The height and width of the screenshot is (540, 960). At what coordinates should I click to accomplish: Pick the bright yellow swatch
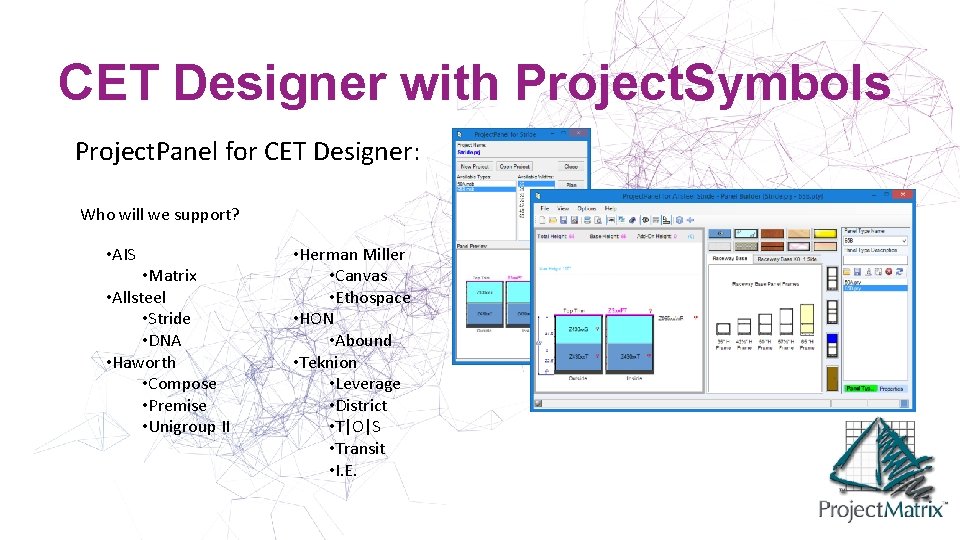[x=825, y=233]
